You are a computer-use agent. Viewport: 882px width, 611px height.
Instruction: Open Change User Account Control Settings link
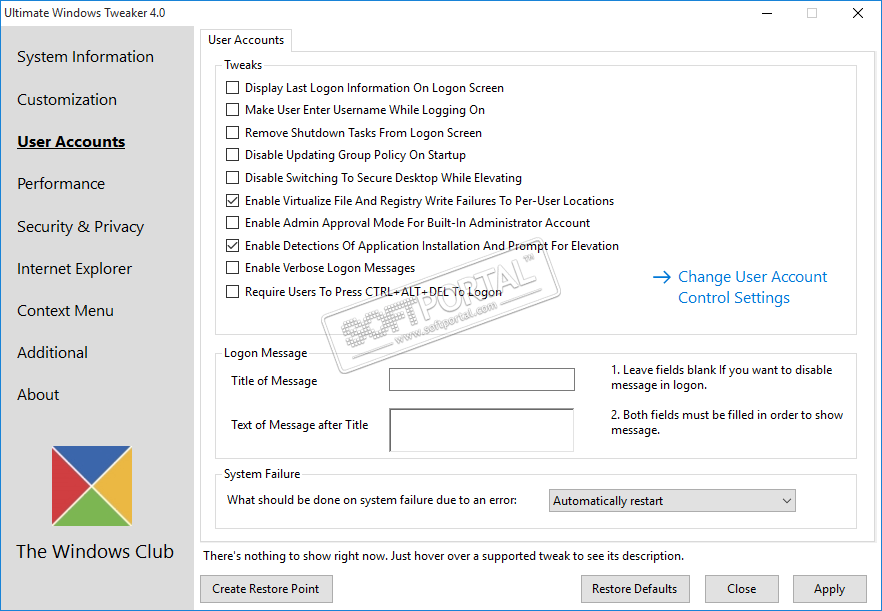click(752, 287)
